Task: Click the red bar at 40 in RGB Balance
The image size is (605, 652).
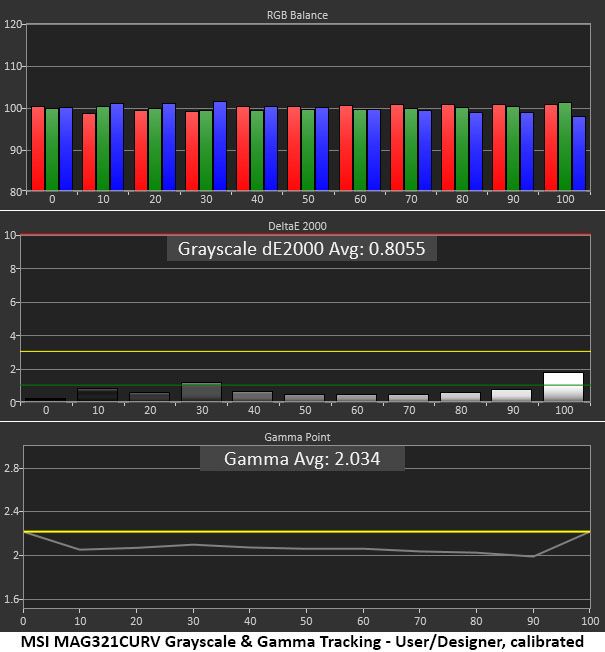Action: pos(243,149)
